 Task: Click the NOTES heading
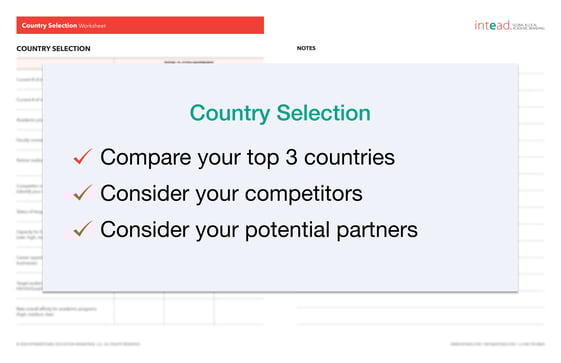tap(306, 48)
